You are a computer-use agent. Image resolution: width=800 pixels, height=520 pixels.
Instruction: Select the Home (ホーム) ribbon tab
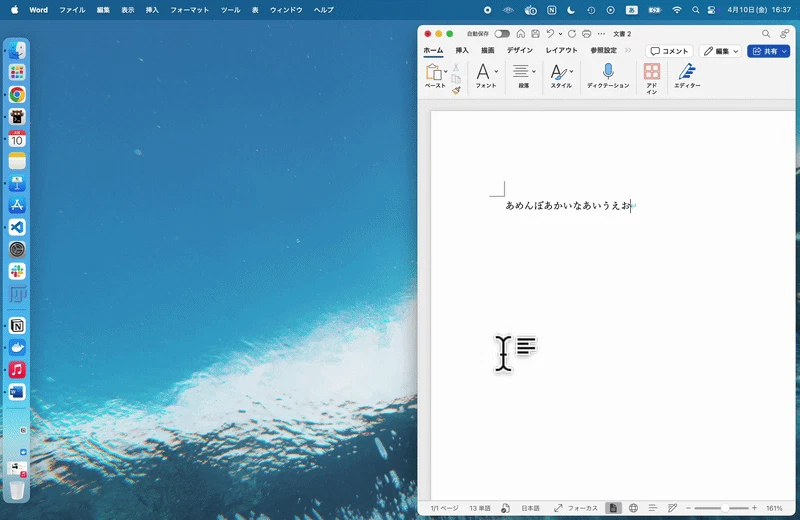433,50
